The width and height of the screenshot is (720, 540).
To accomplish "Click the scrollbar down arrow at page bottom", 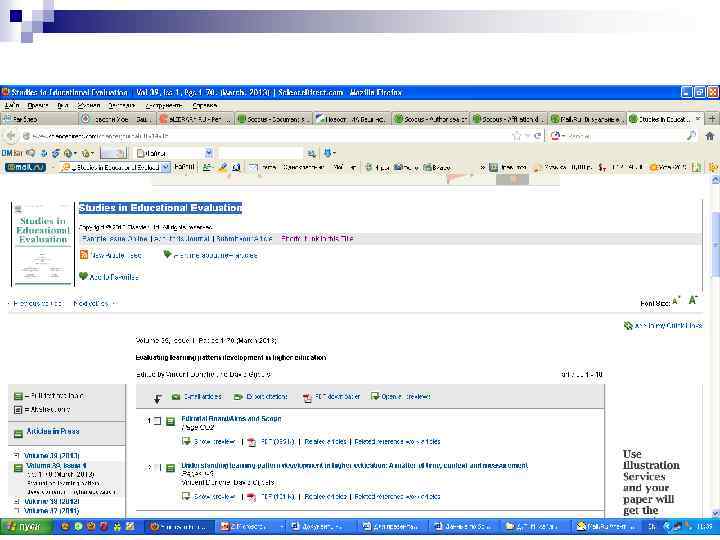I will click(x=715, y=513).
